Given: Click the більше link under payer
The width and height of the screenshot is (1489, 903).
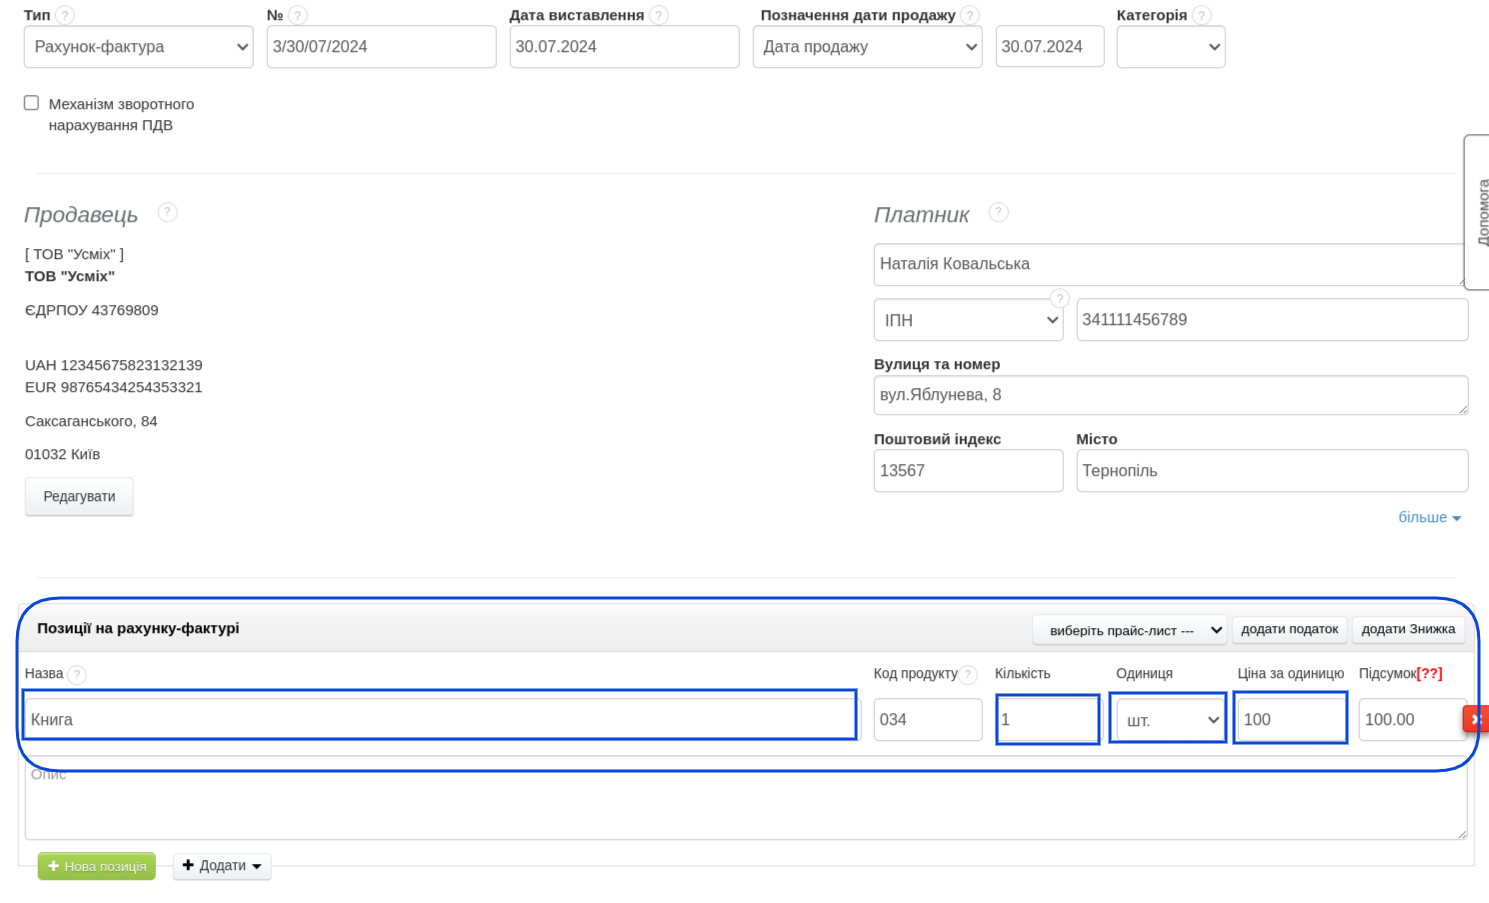Looking at the screenshot, I should [1429, 517].
